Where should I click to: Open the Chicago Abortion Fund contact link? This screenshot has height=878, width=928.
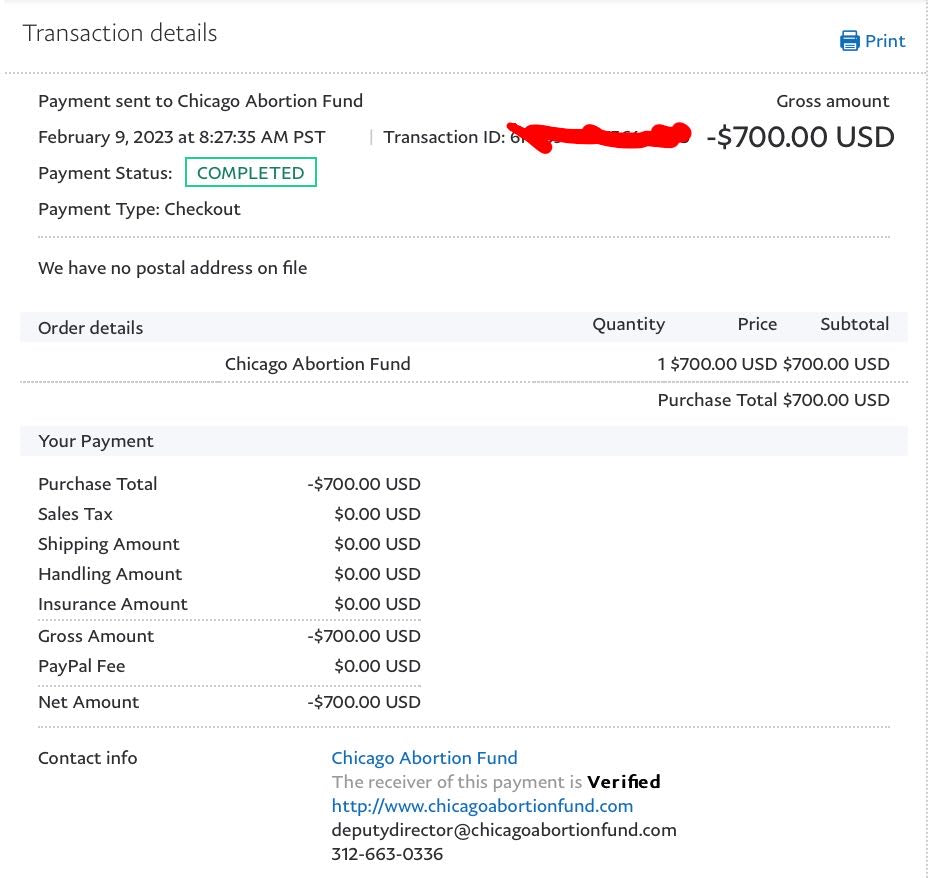point(424,758)
